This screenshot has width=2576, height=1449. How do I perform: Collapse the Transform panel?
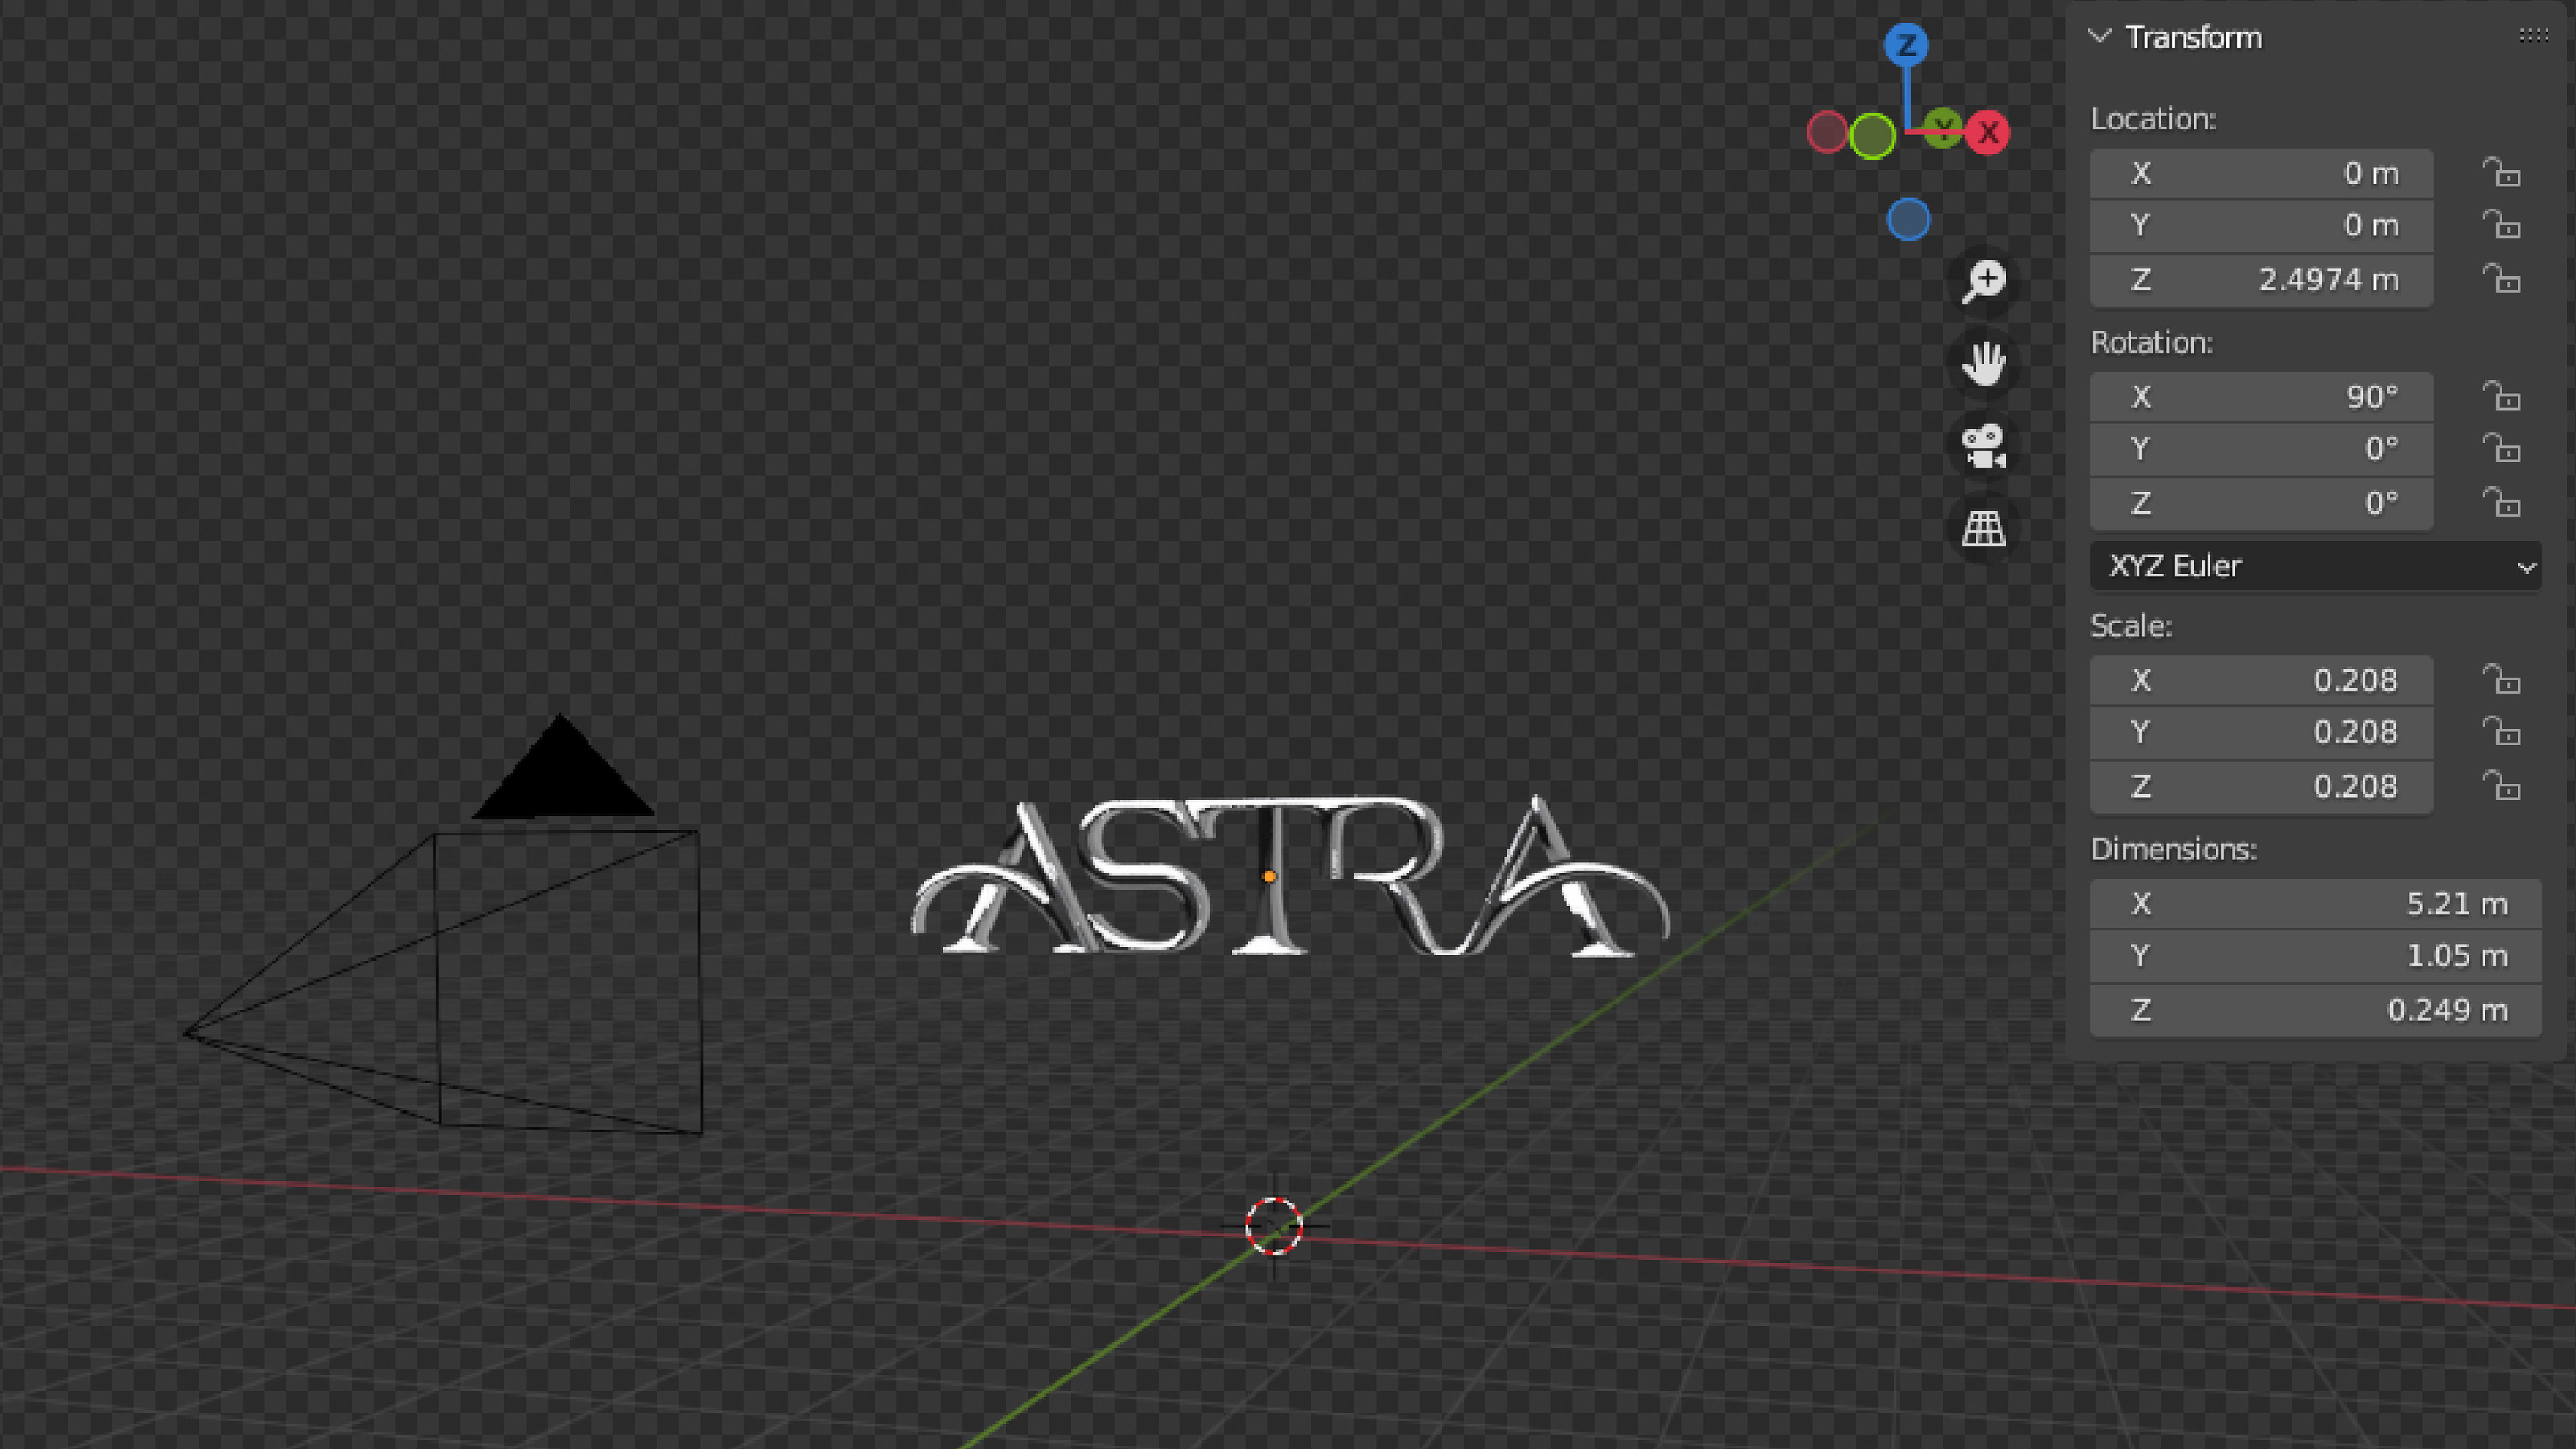click(x=2100, y=37)
